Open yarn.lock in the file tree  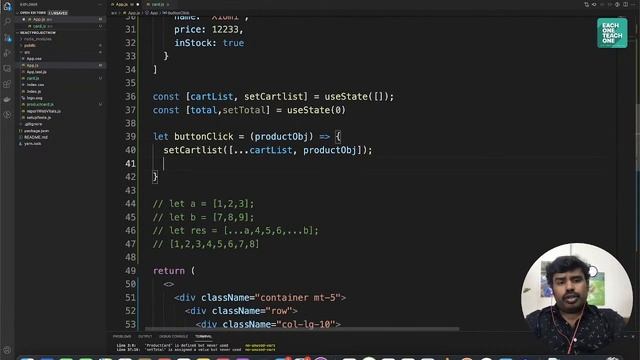pyautogui.click(x=33, y=144)
